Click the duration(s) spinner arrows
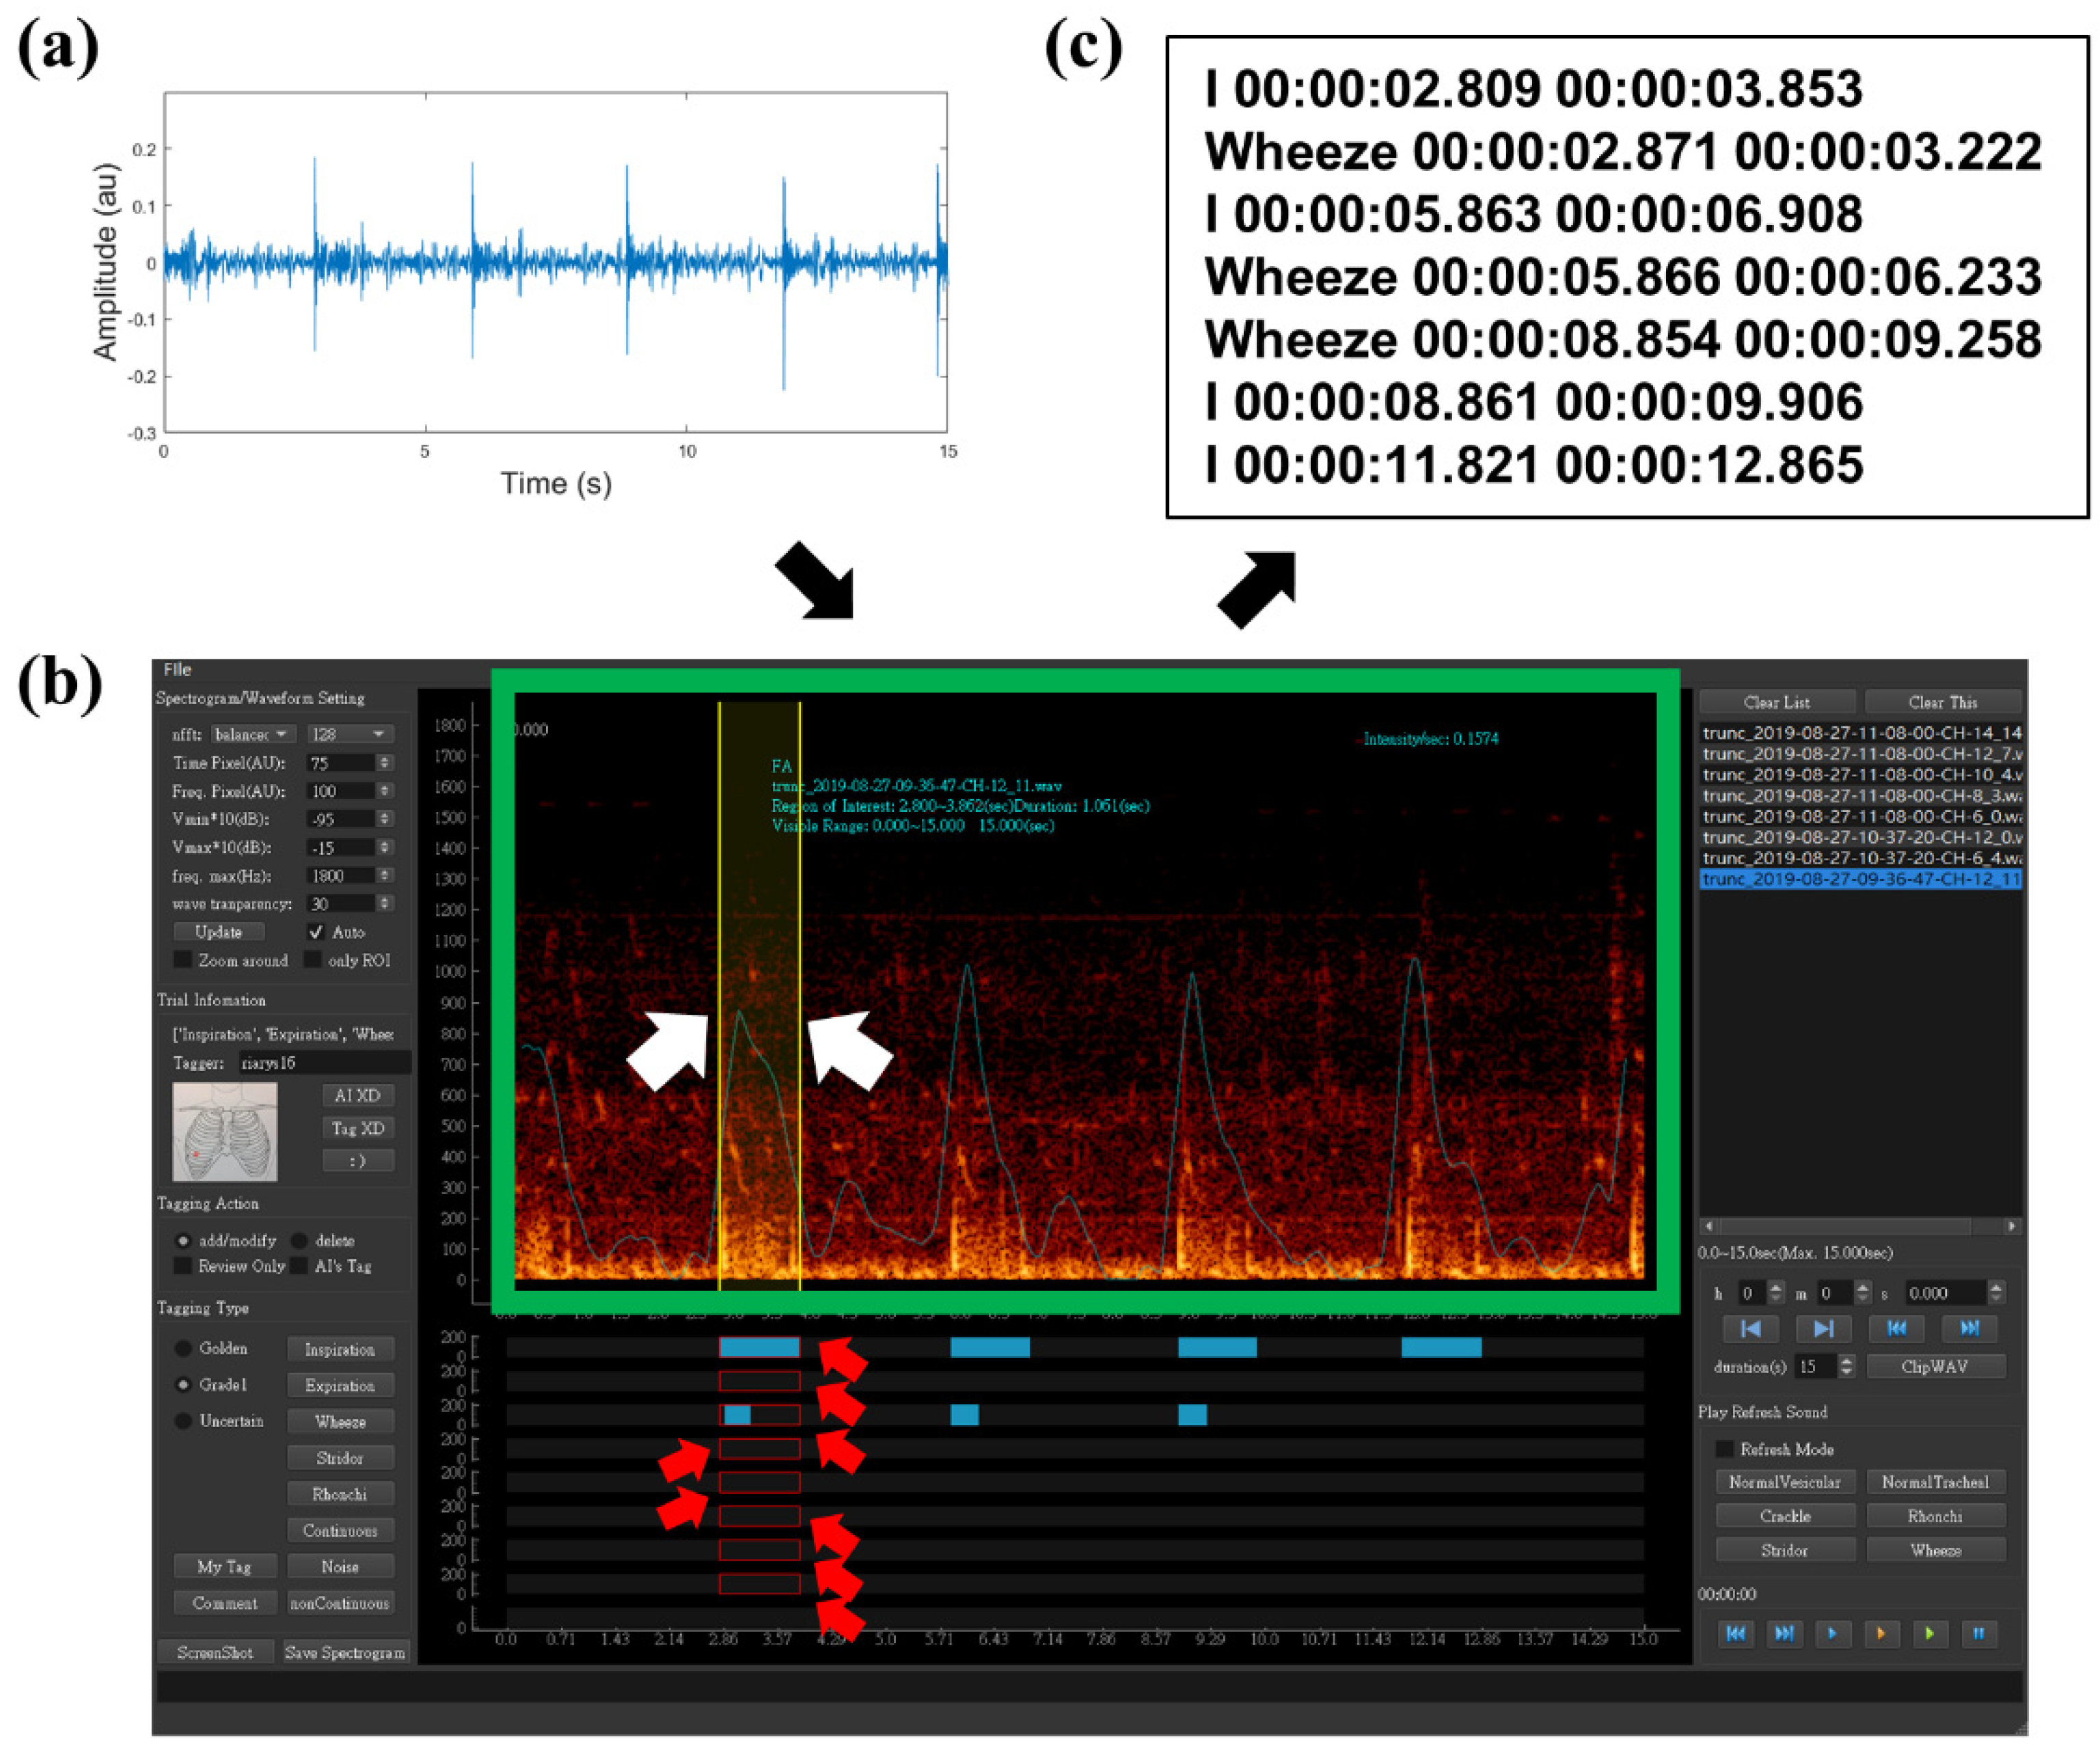This screenshot has height=1746, width=2100. [1846, 1366]
